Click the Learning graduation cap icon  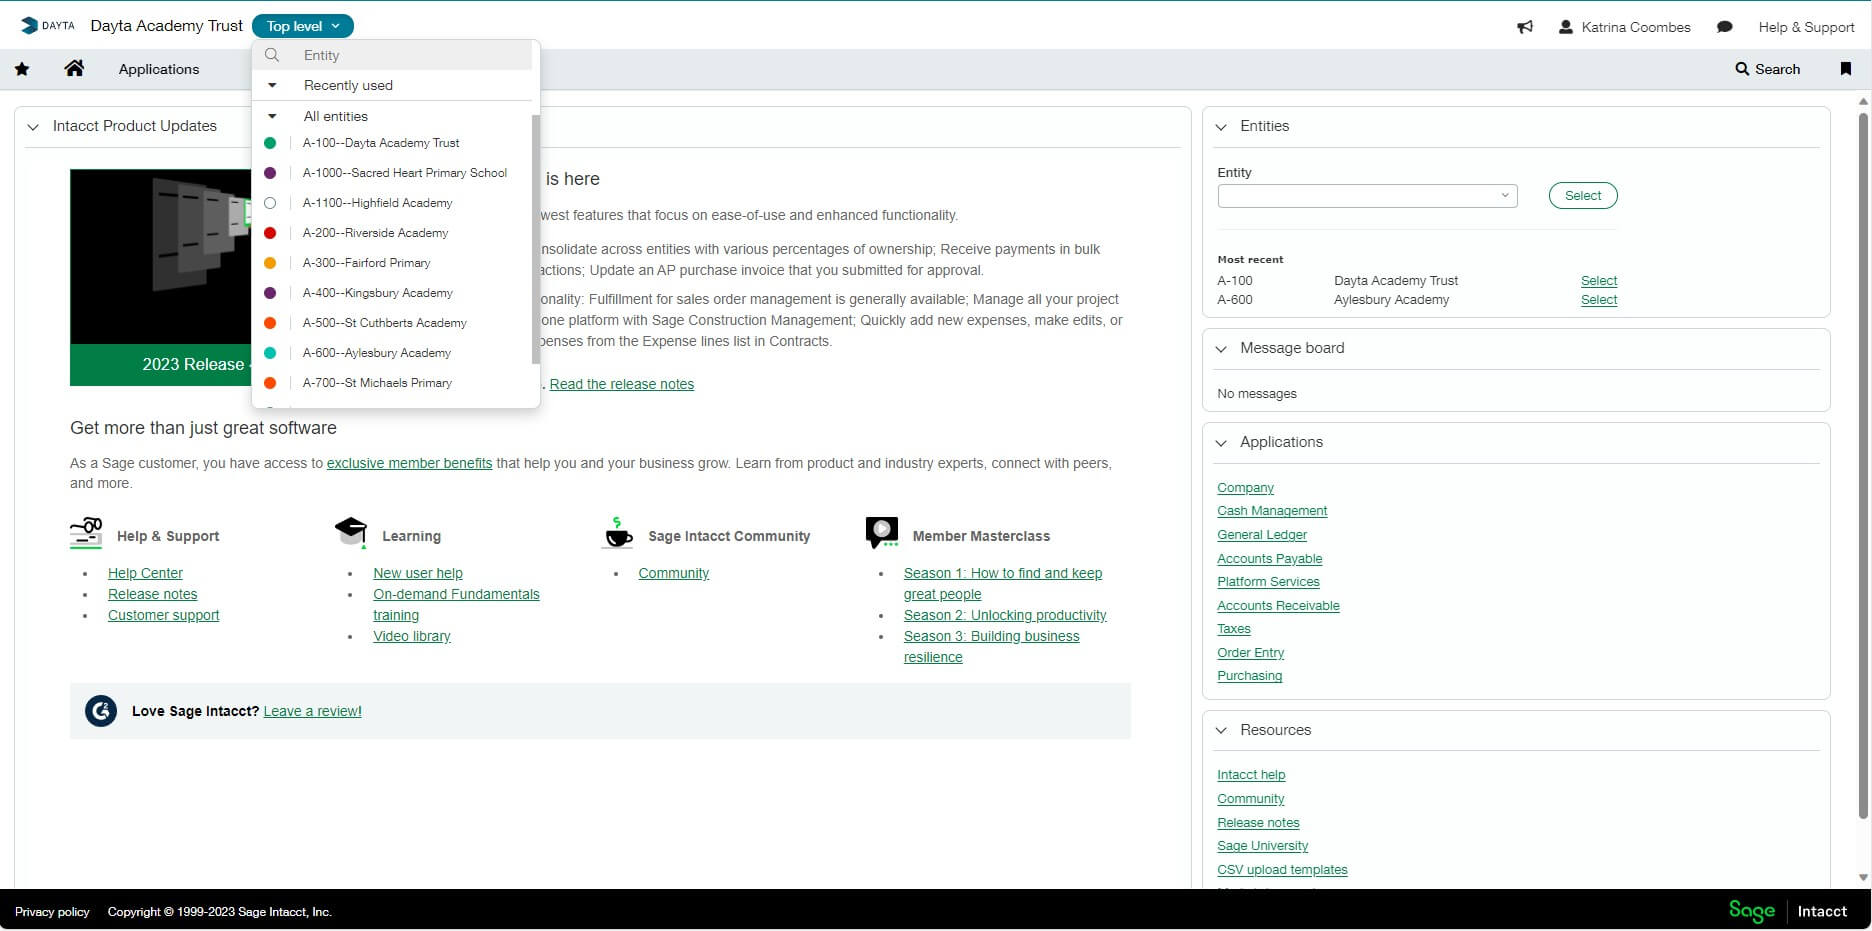tap(351, 532)
